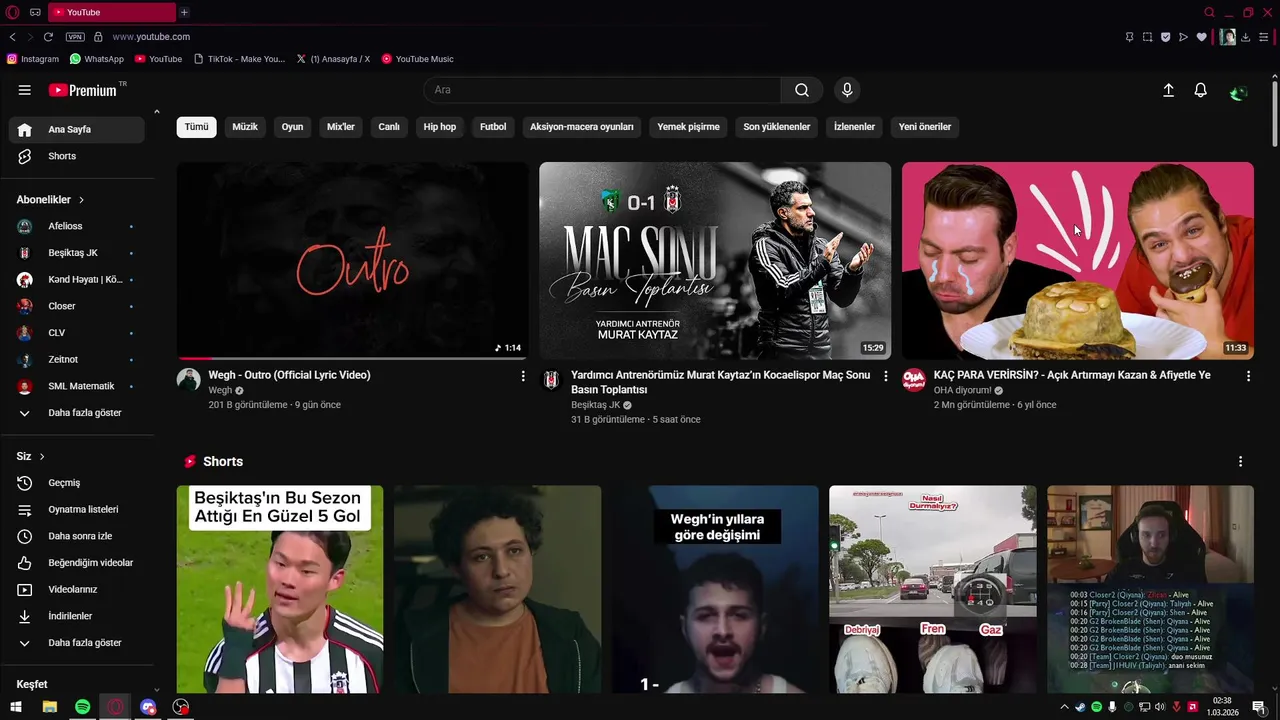Open the YouTube account avatar menu
Screen dimensions: 1280x720
point(1239,92)
